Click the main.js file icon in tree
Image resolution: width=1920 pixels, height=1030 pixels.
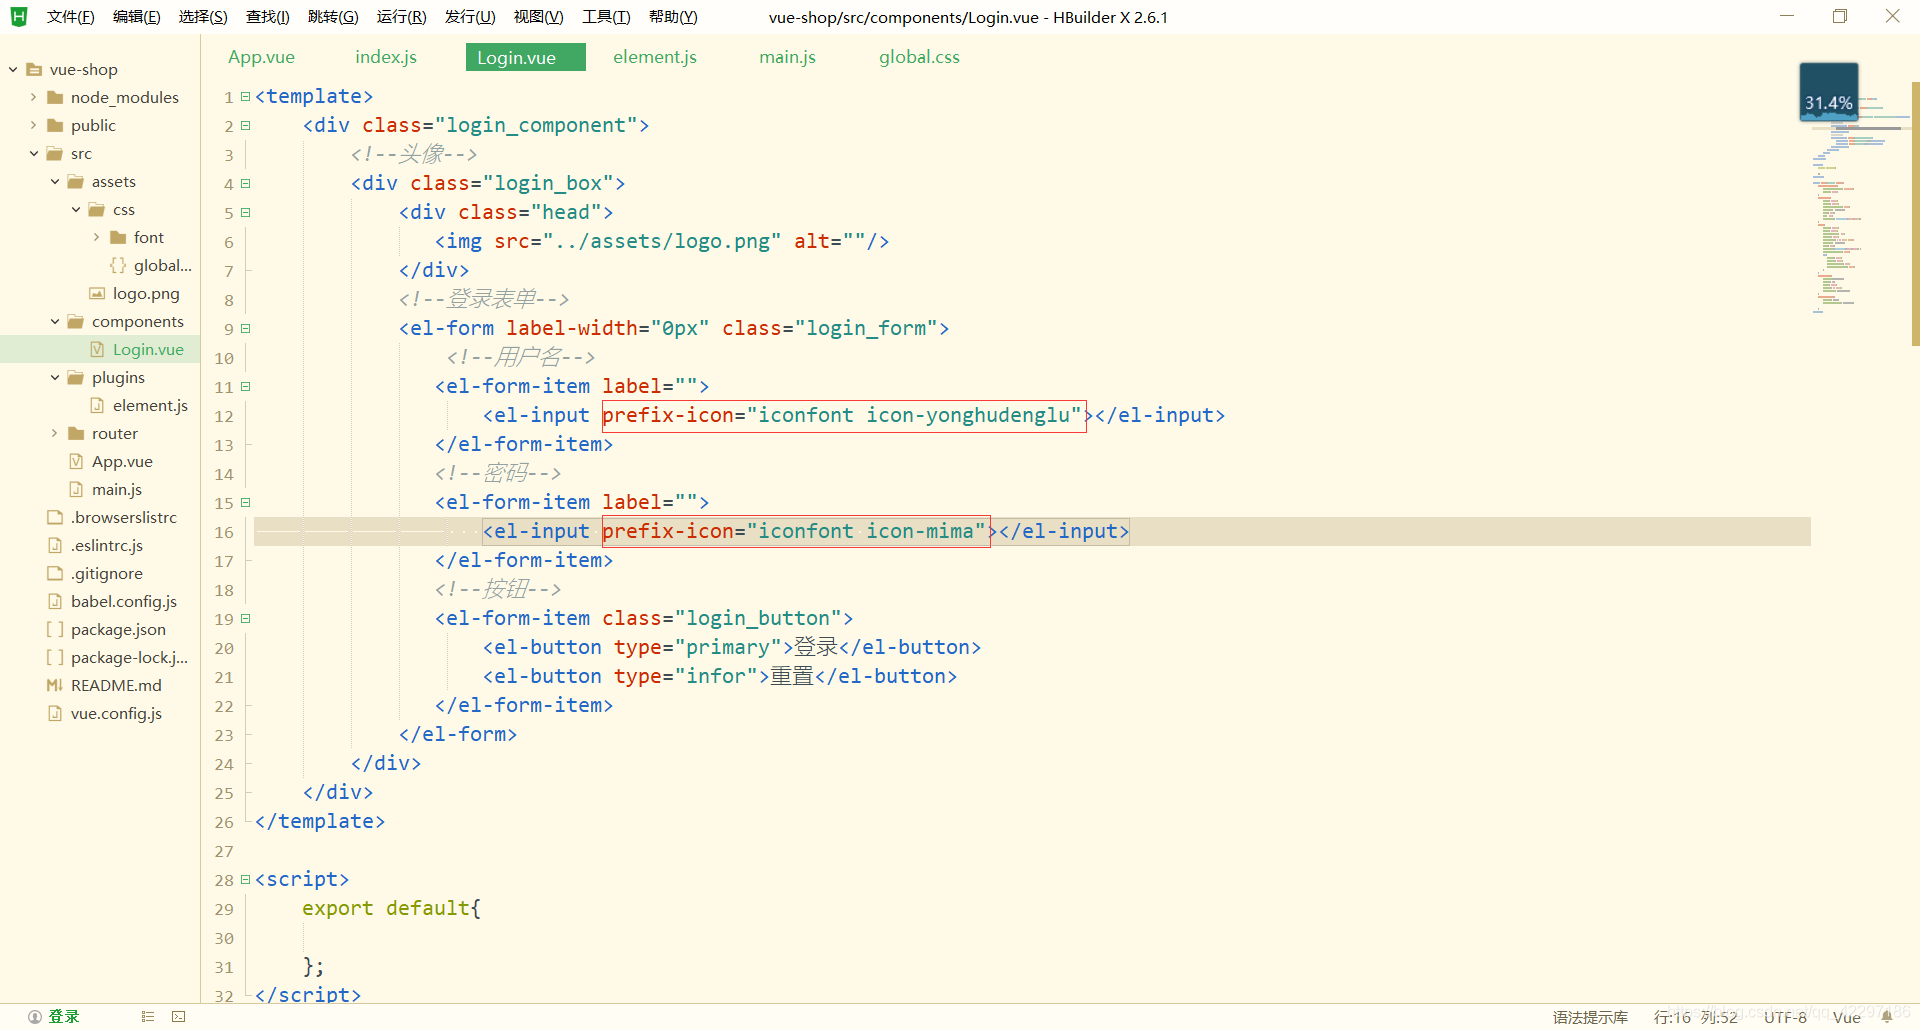[76, 489]
